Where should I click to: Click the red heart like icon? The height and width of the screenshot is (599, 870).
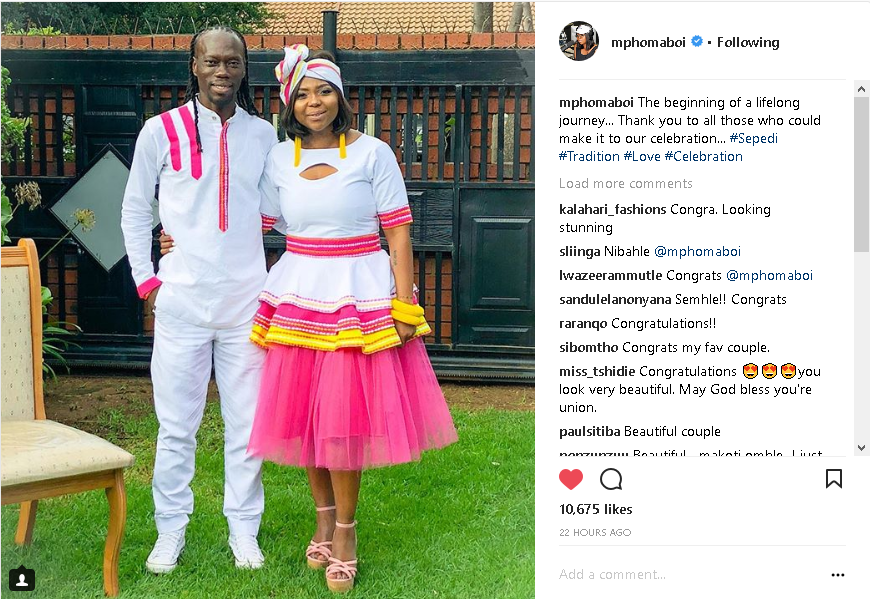tap(570, 479)
